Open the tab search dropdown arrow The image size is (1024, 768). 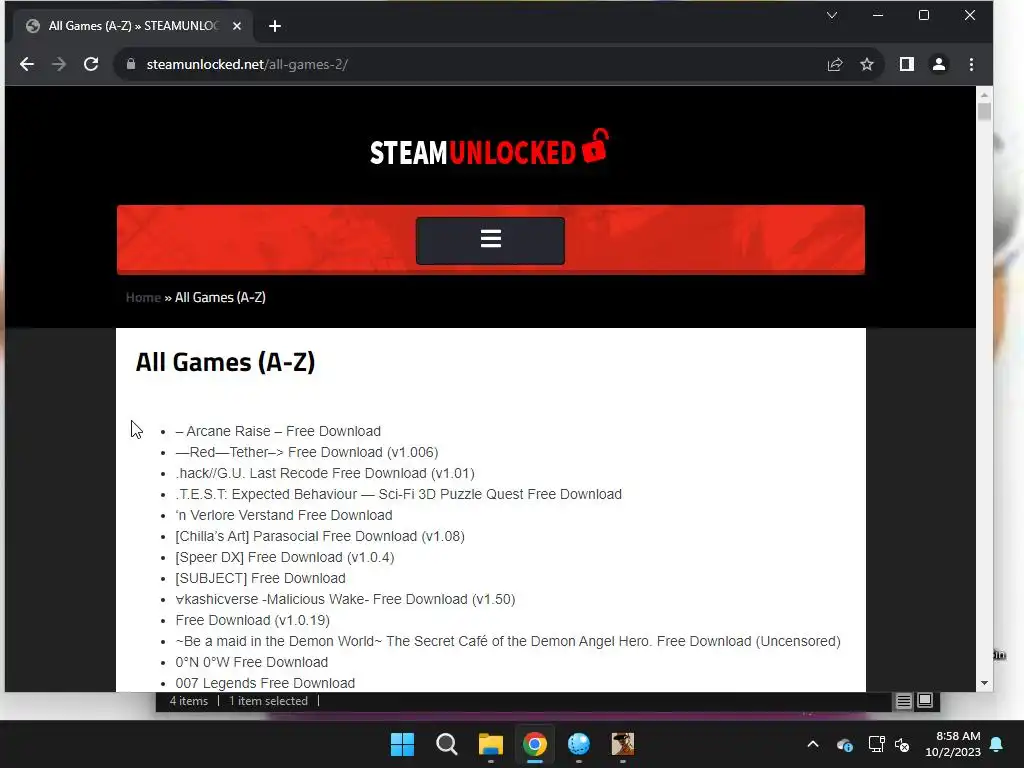pyautogui.click(x=831, y=15)
